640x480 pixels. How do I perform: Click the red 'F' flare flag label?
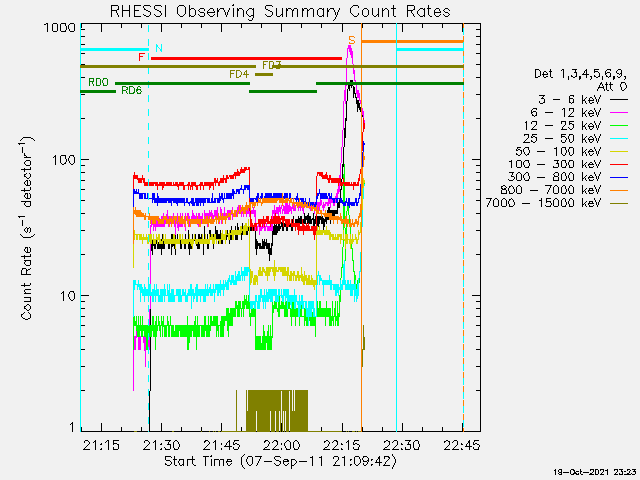(x=142, y=57)
